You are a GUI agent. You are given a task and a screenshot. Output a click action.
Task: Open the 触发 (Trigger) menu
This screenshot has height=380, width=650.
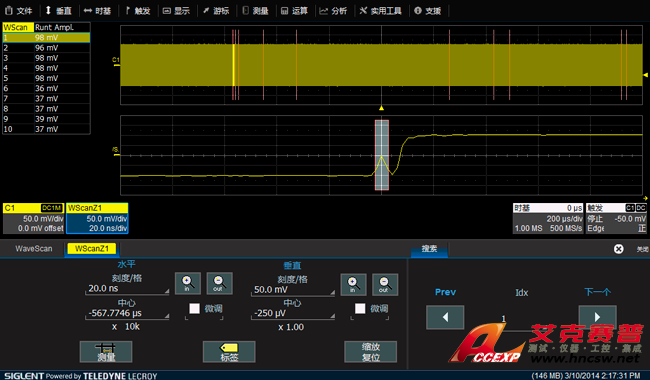138,11
